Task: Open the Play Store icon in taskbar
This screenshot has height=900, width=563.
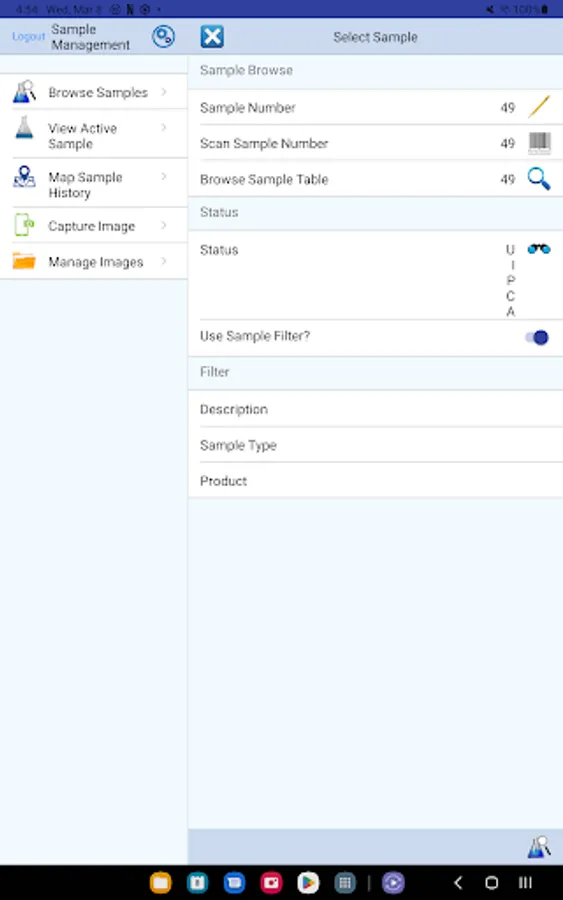Action: 308,883
